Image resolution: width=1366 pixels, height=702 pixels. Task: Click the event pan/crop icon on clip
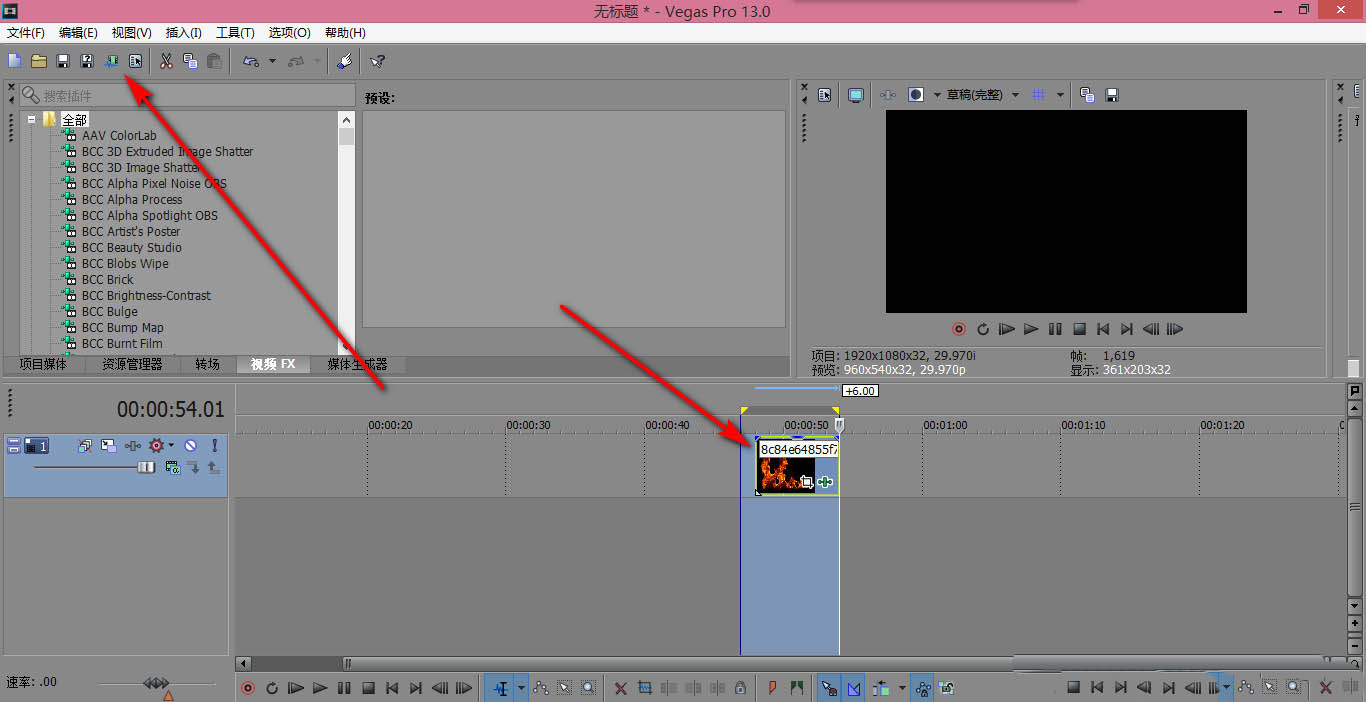click(x=807, y=483)
